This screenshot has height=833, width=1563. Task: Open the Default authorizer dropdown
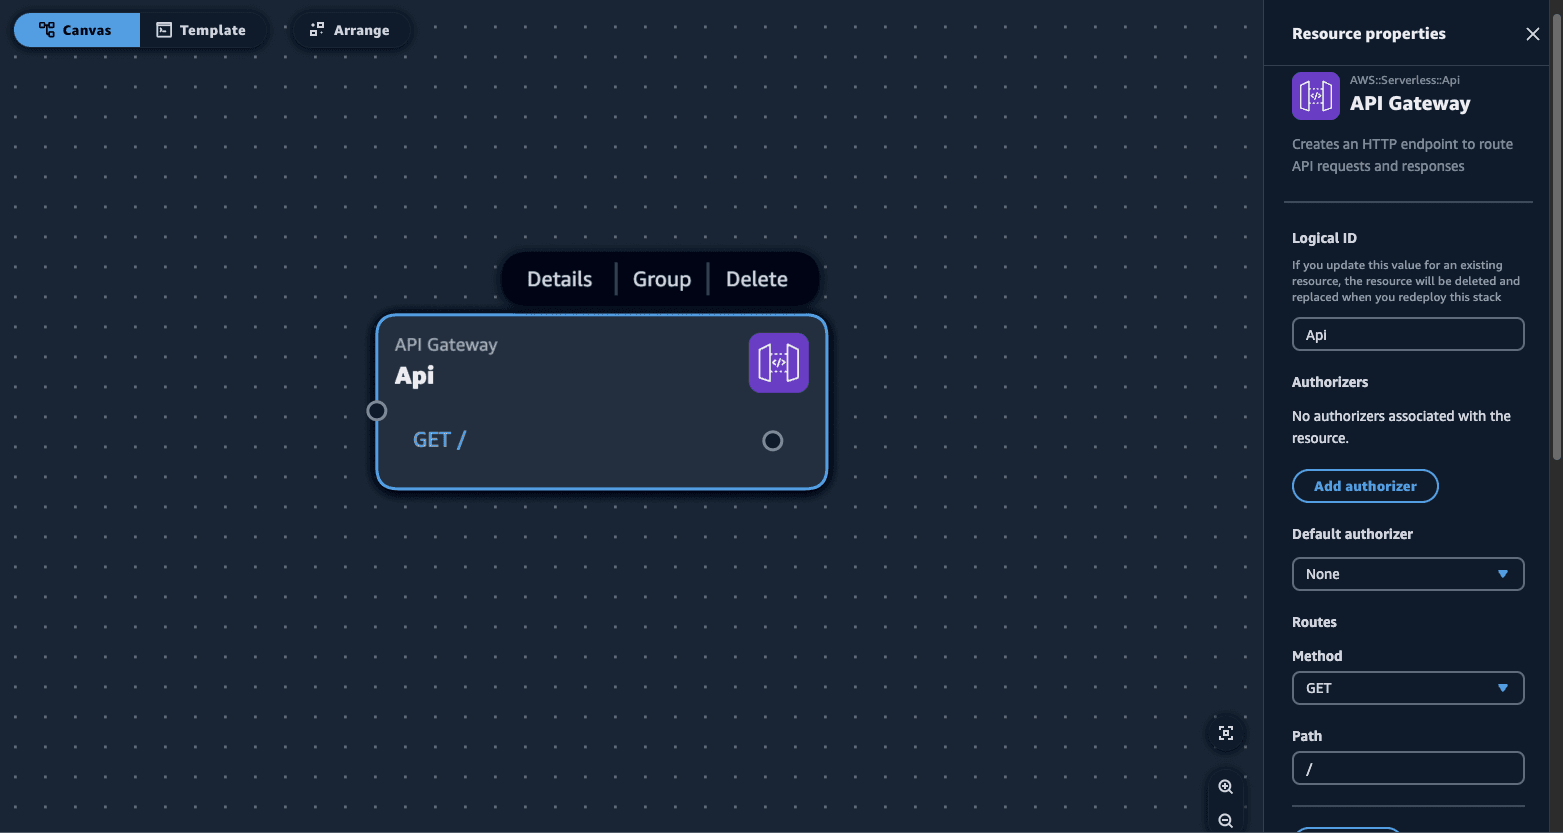pos(1408,574)
